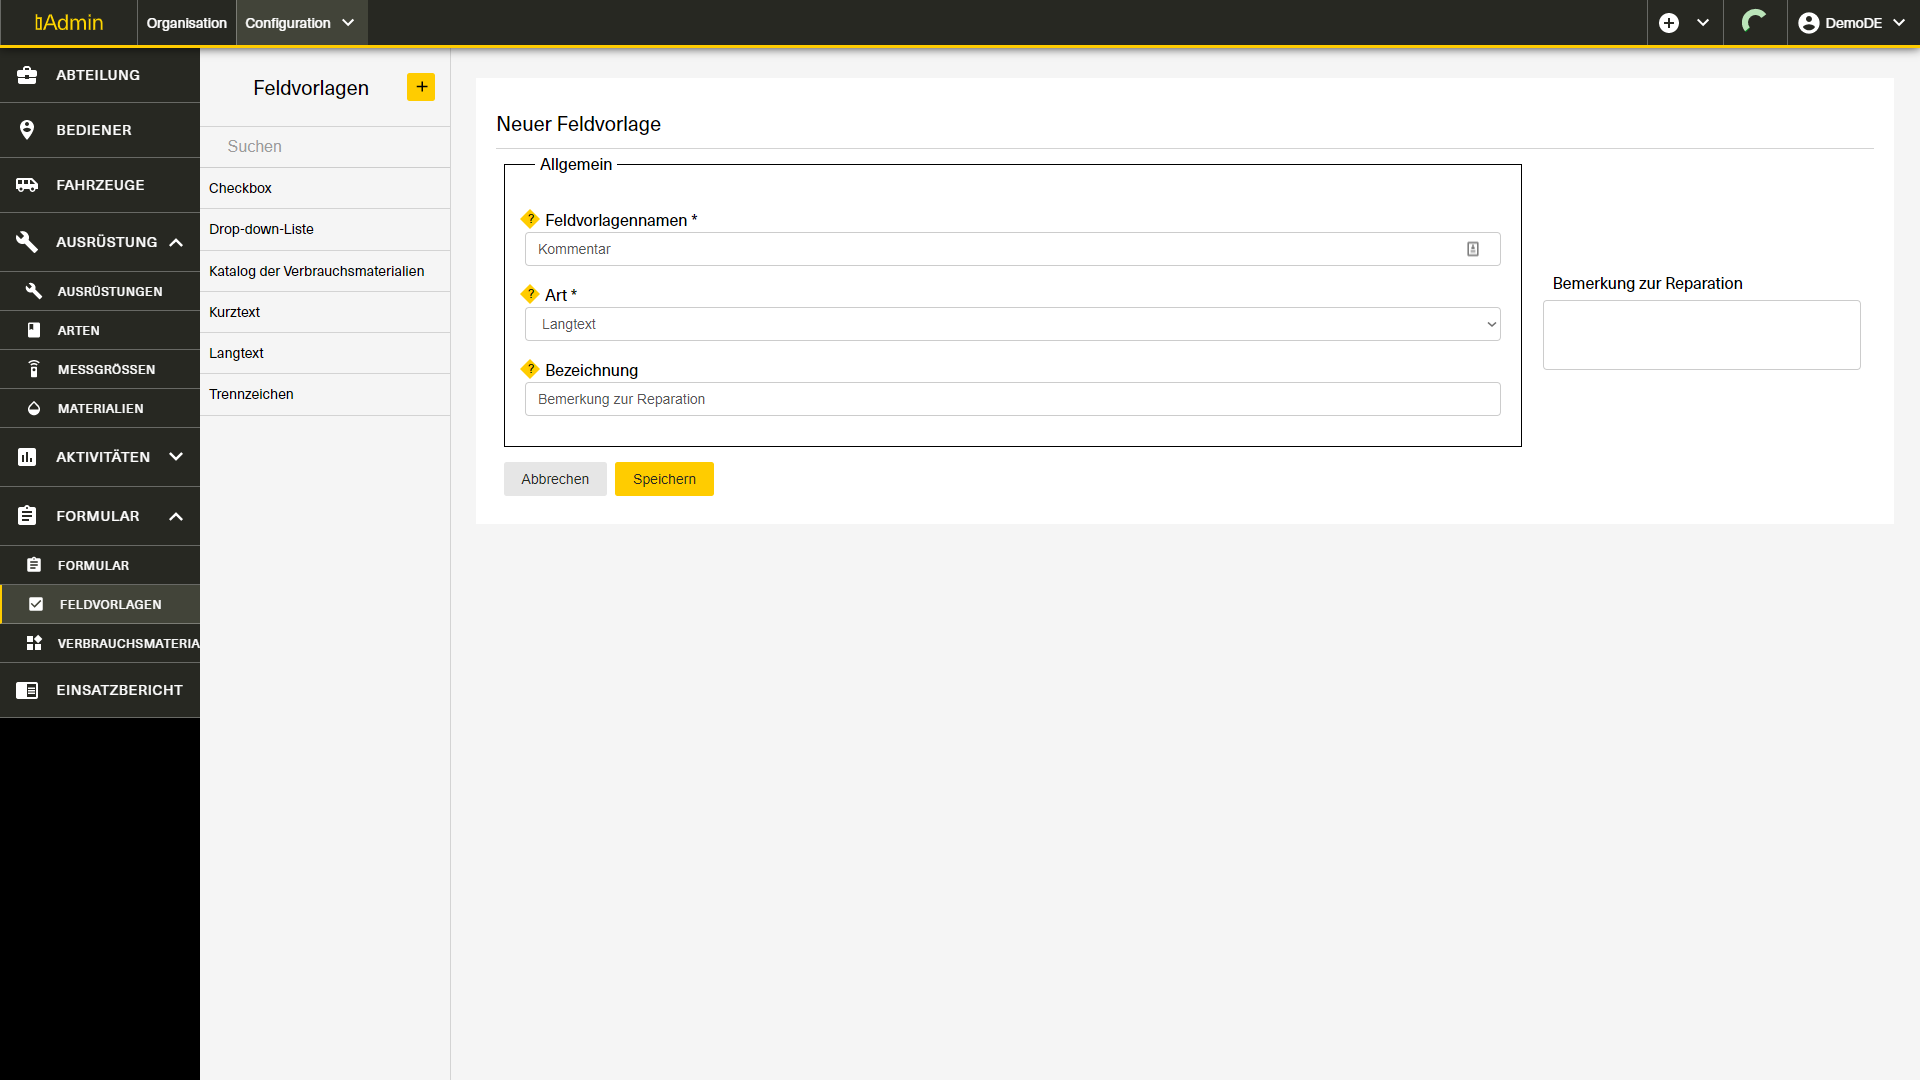Click the Verbrauchsmaterial submenu label
The width and height of the screenshot is (1920, 1080).
pos(128,643)
